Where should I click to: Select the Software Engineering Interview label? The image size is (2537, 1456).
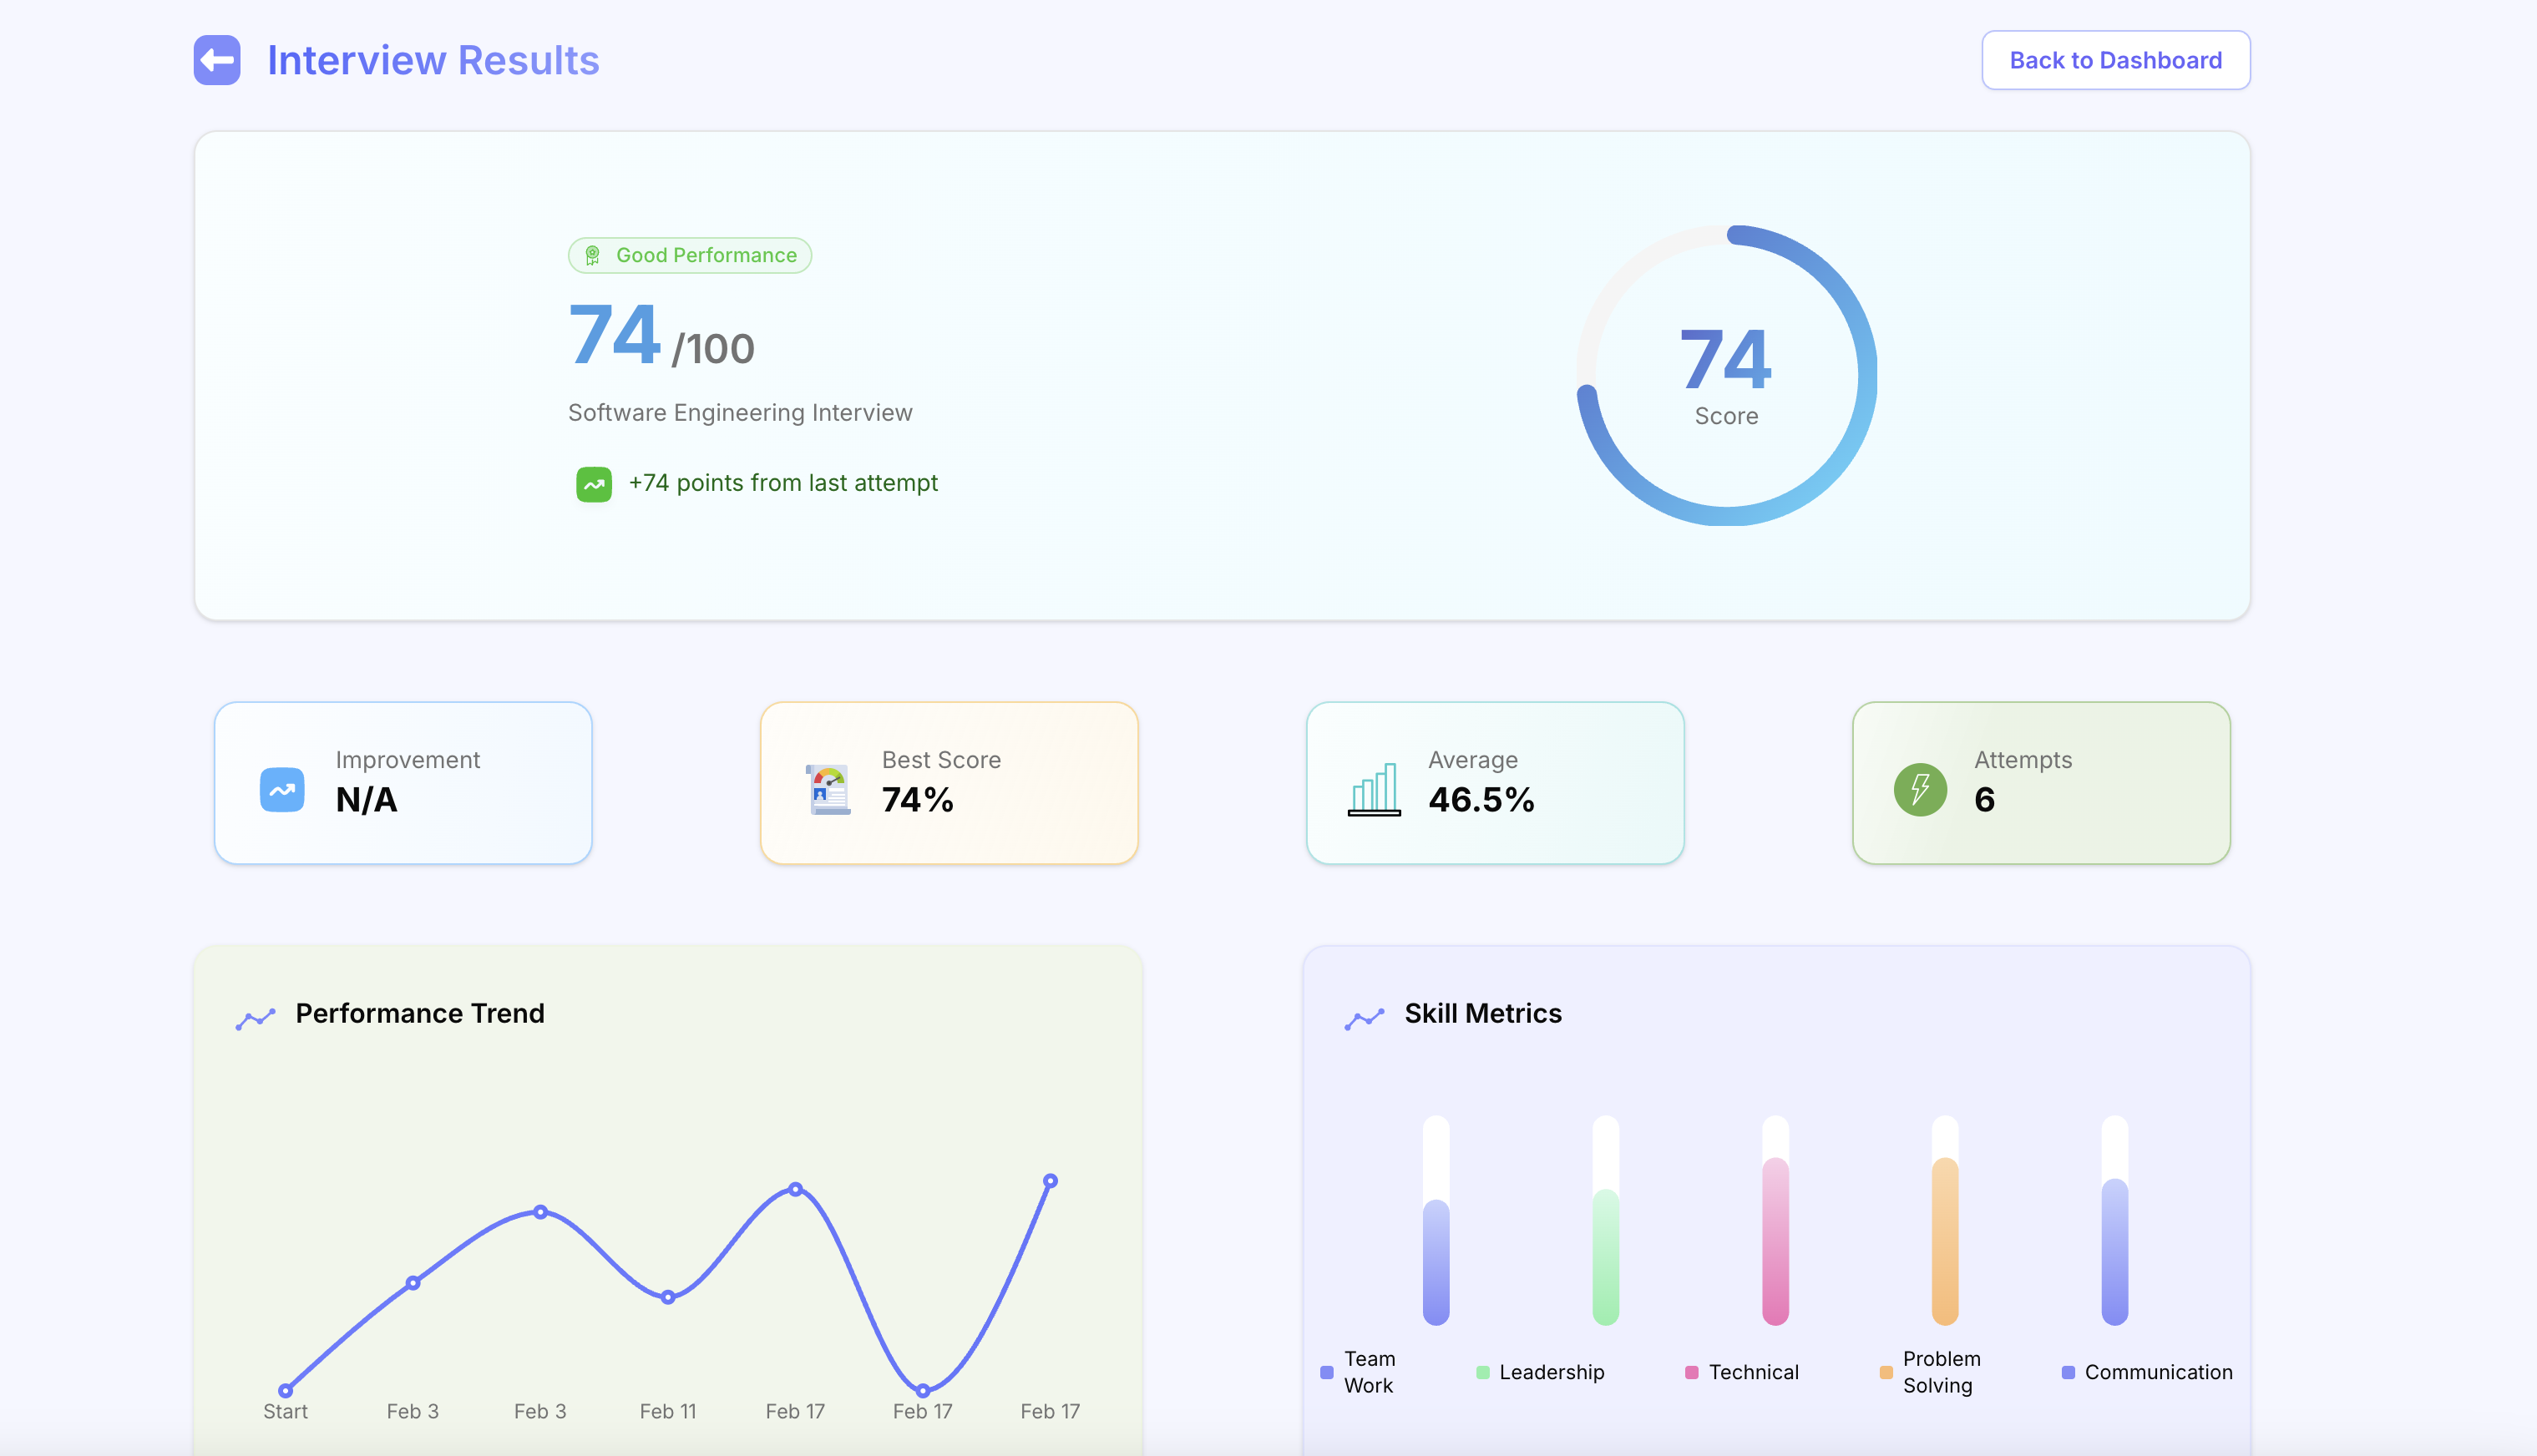(740, 412)
